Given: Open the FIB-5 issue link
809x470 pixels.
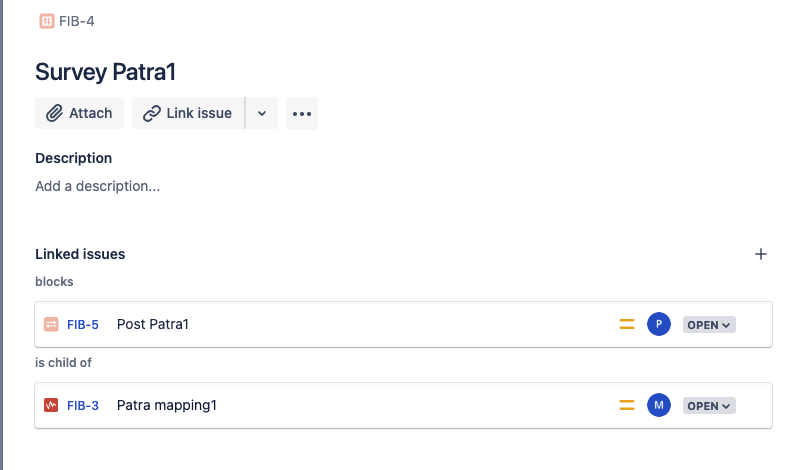Looking at the screenshot, I should point(83,325).
